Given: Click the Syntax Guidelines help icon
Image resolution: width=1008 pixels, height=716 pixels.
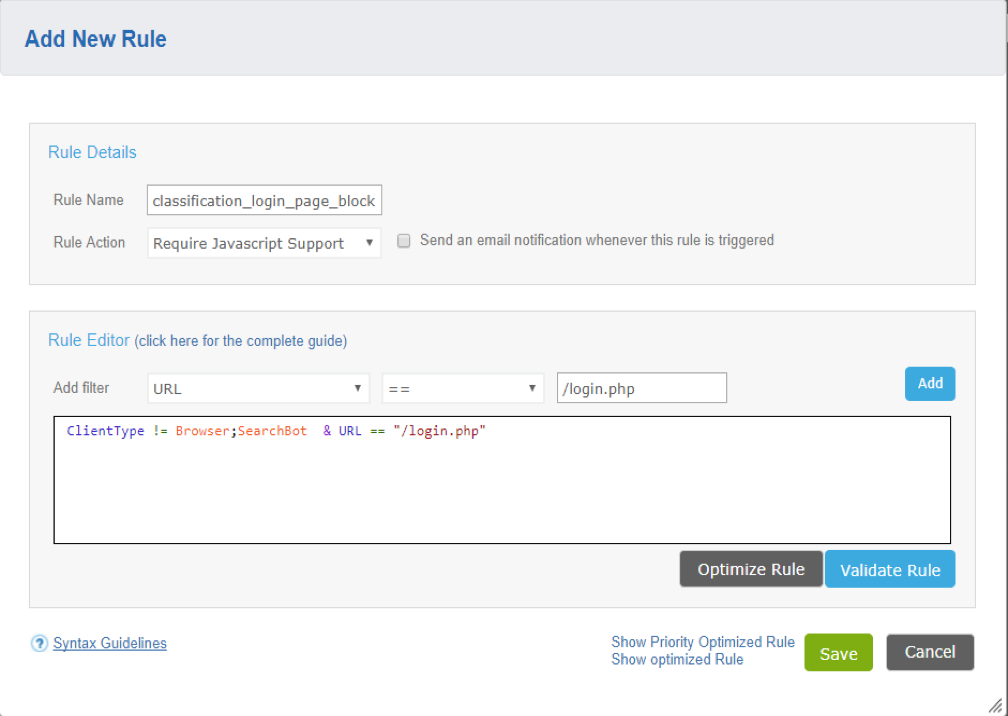Looking at the screenshot, I should pyautogui.click(x=39, y=643).
